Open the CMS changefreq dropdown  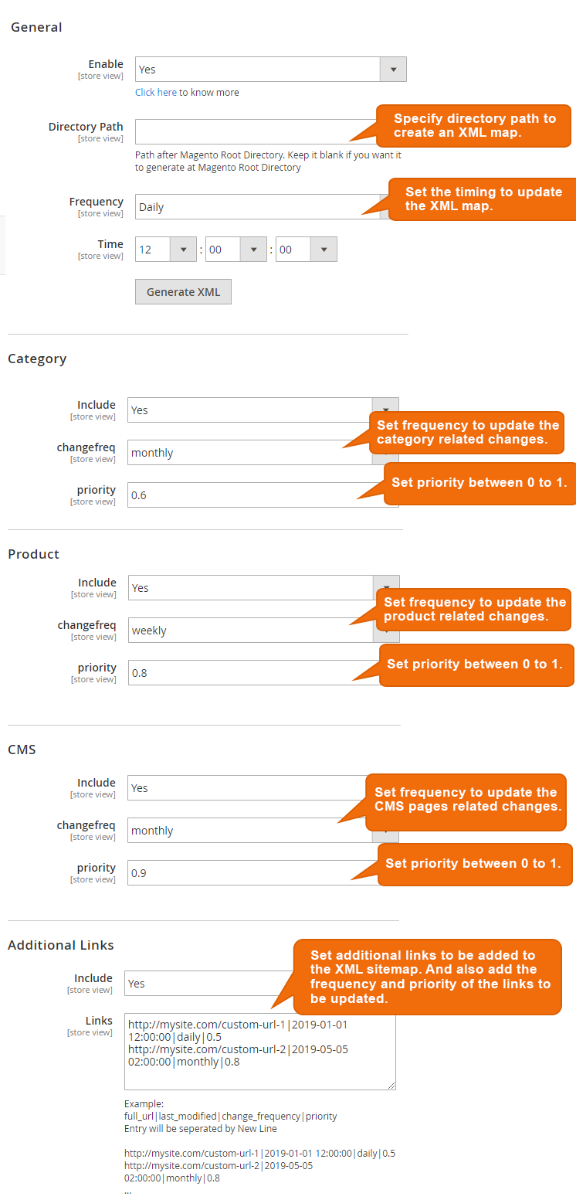250,830
